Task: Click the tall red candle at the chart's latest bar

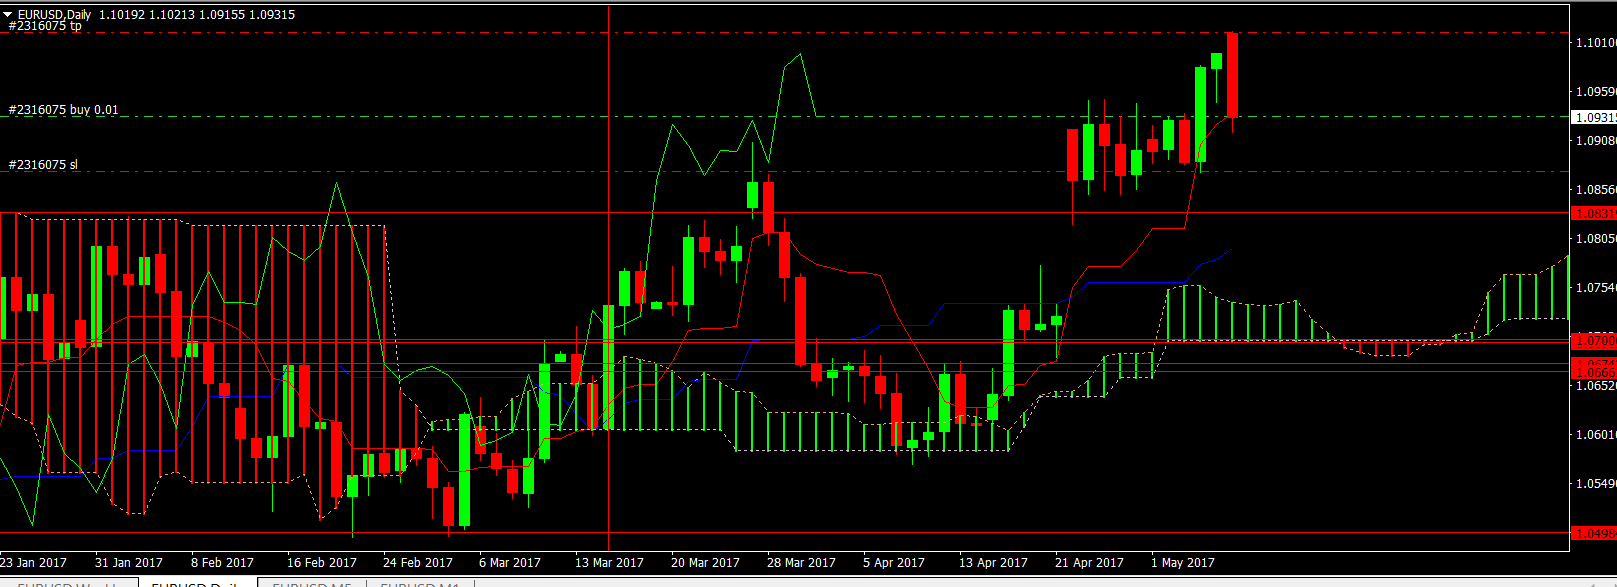Action: [x=1232, y=75]
